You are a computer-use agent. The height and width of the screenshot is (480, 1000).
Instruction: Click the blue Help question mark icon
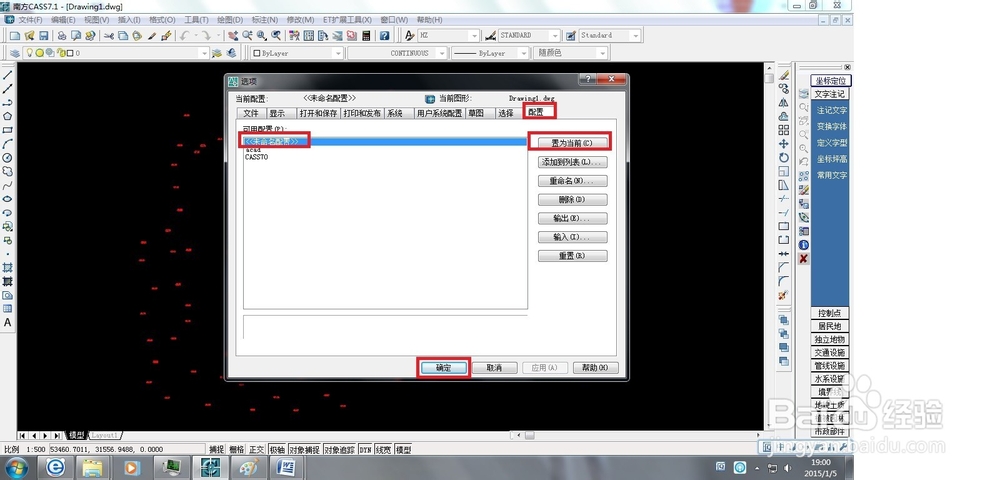[x=385, y=36]
